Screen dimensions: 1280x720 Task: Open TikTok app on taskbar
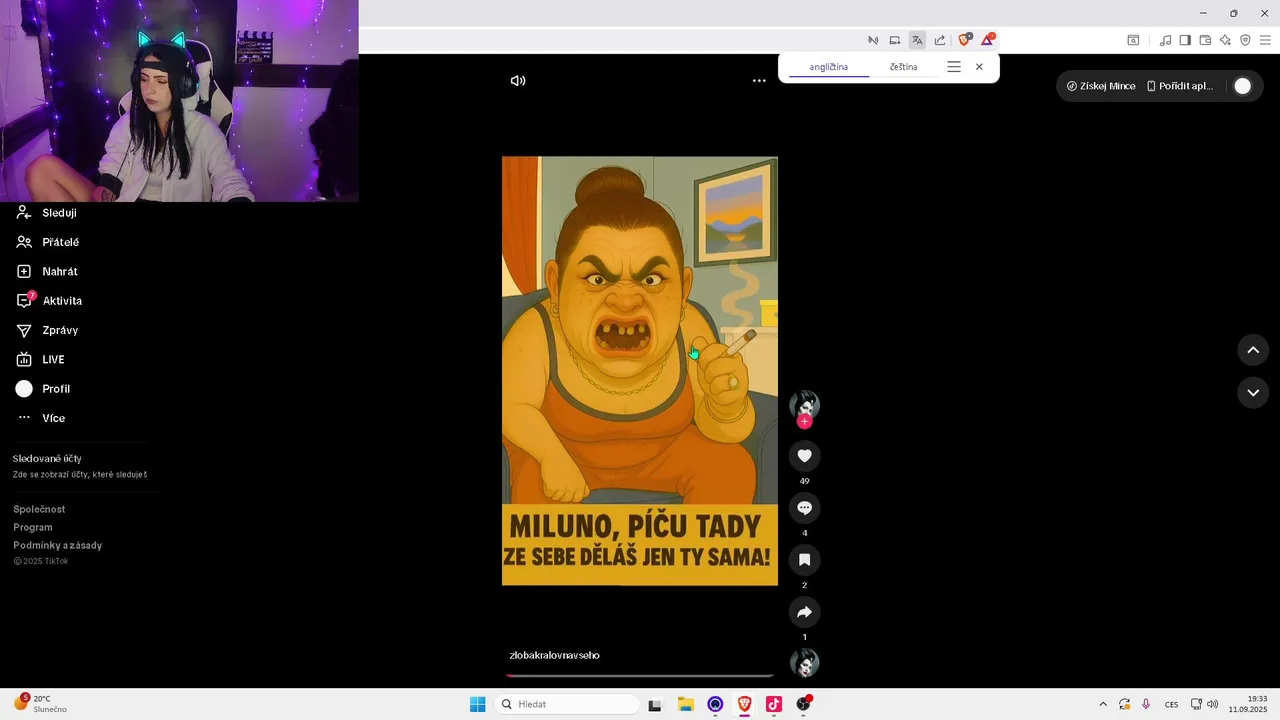click(x=773, y=704)
